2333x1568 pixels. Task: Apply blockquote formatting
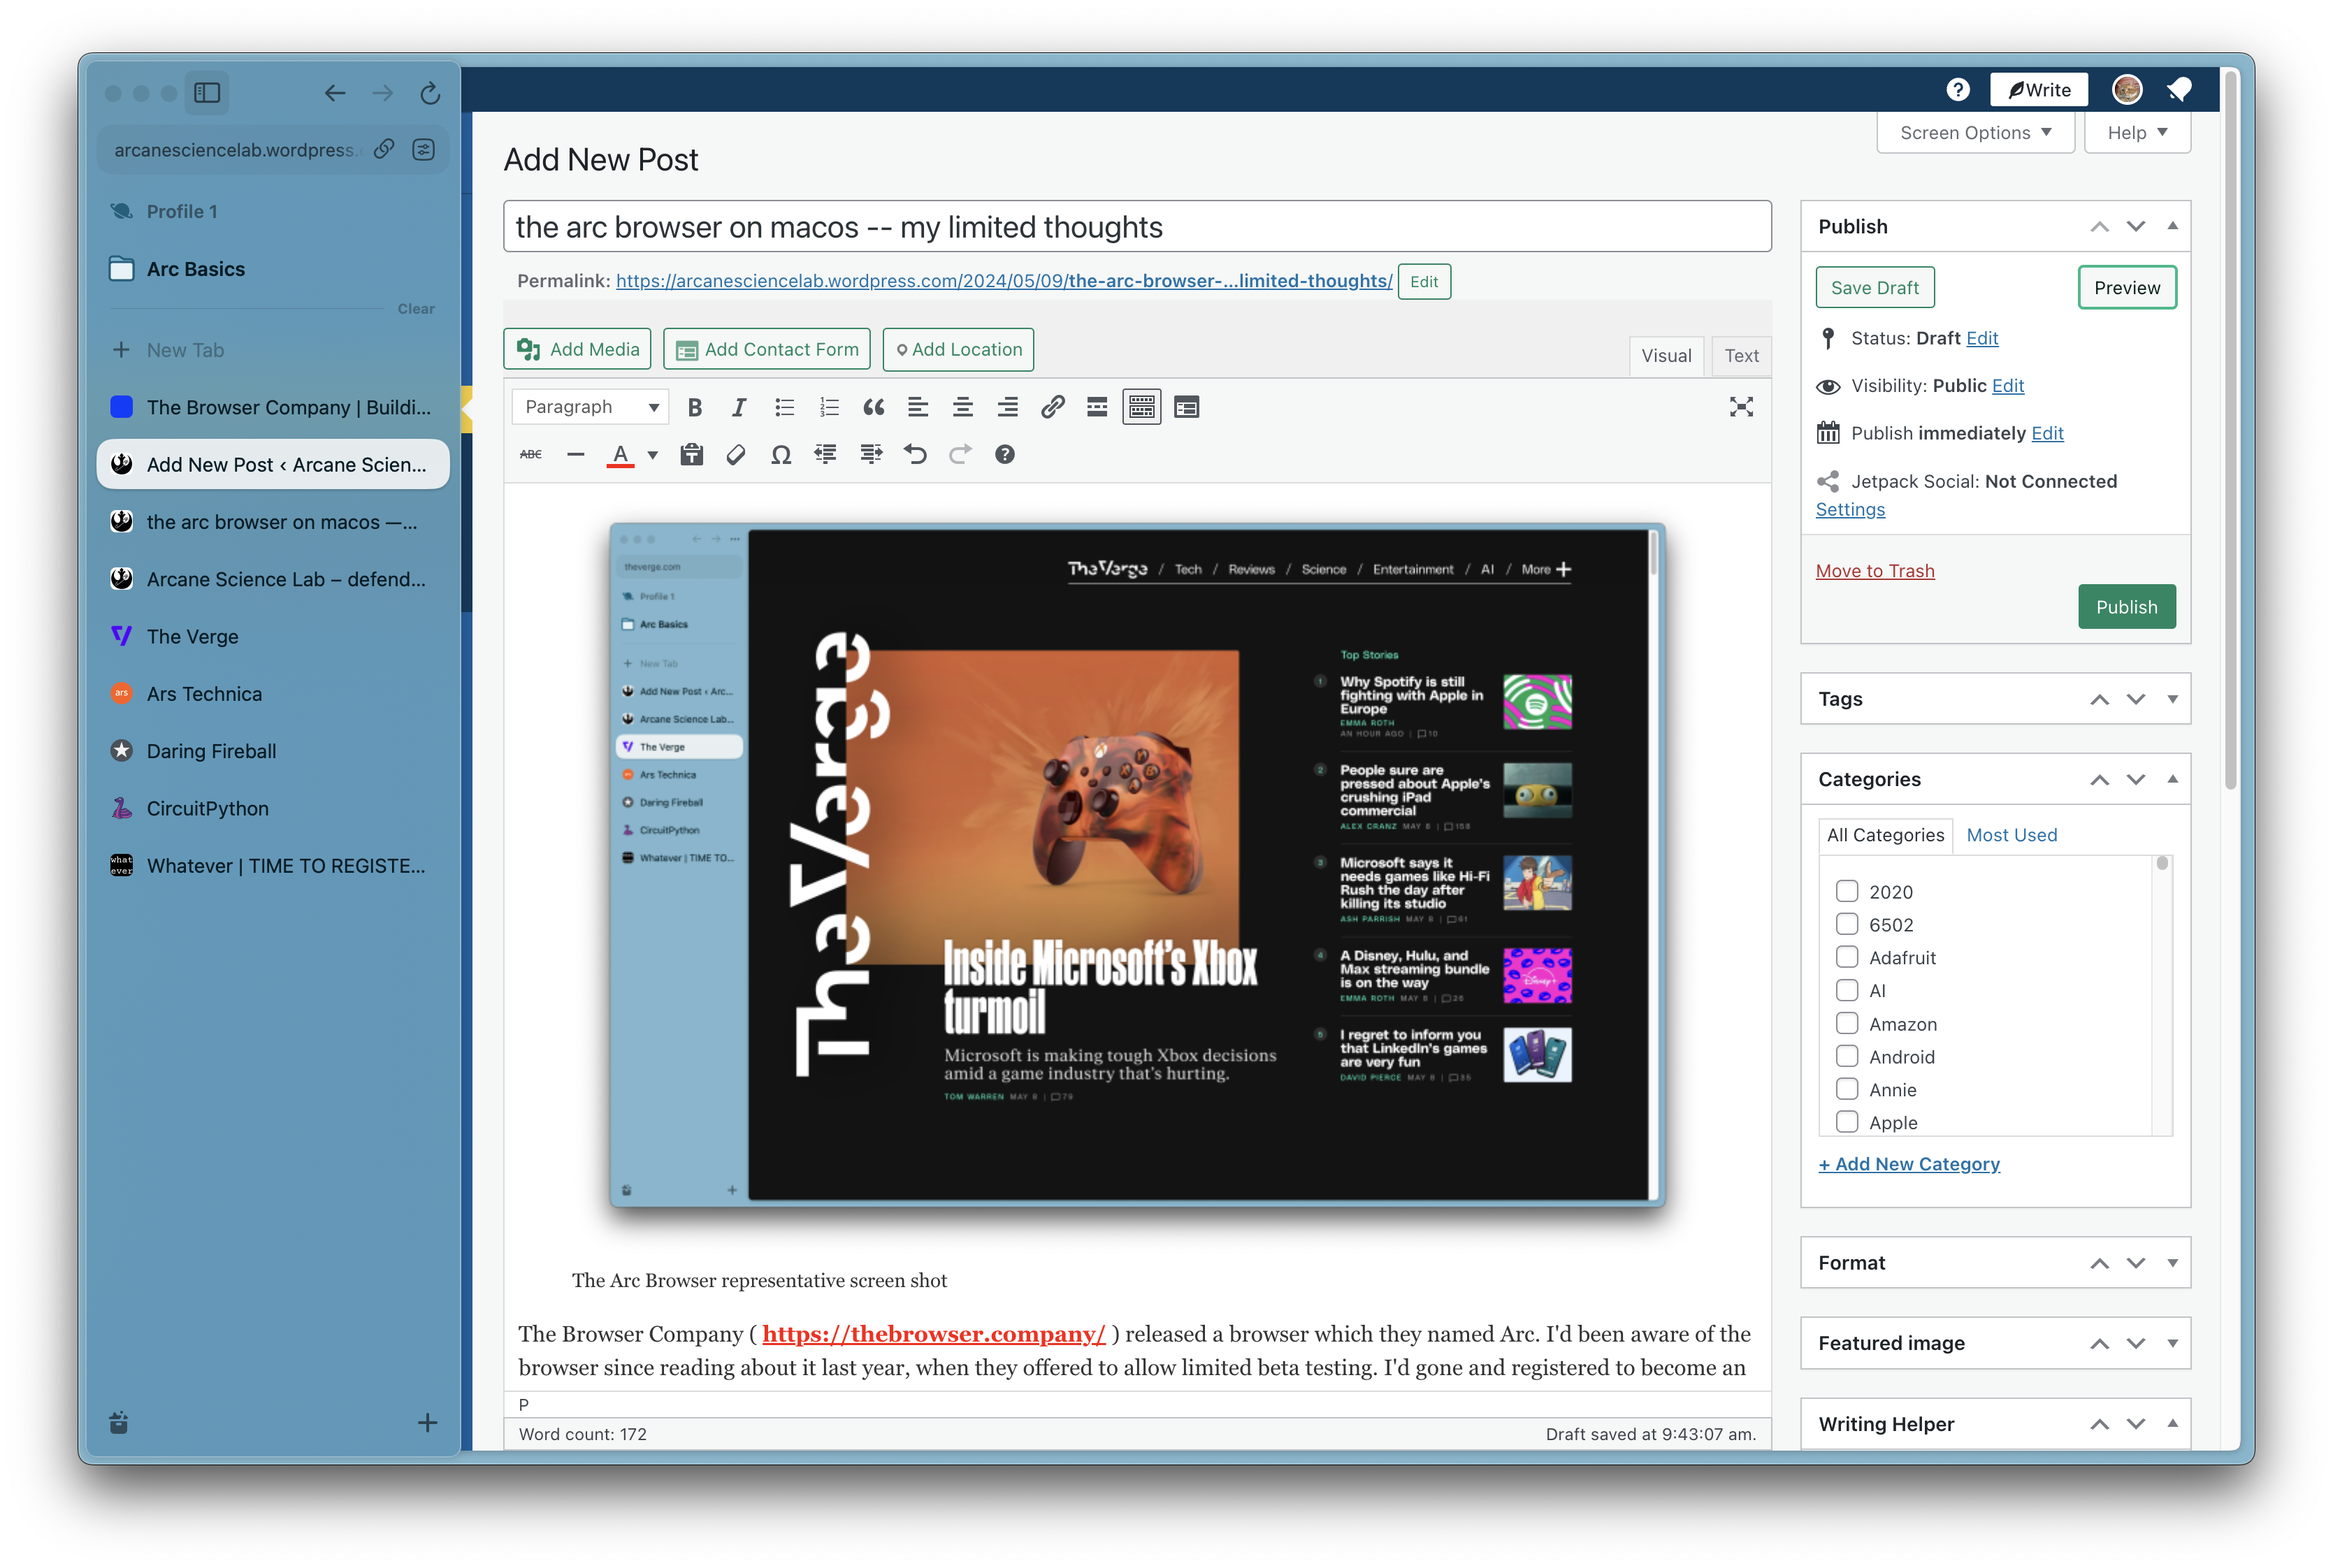coord(874,407)
